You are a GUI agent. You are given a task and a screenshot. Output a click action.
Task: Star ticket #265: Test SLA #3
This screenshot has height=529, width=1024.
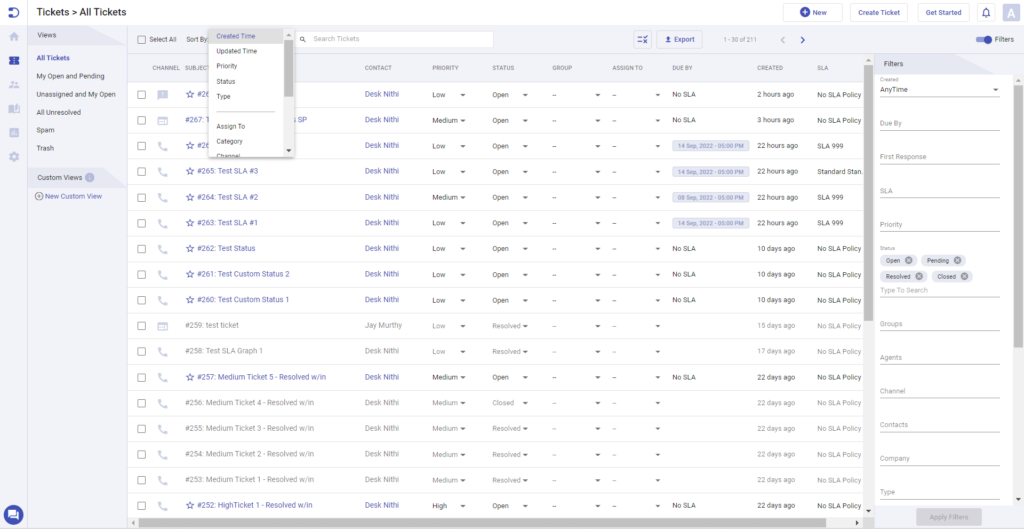pos(190,171)
